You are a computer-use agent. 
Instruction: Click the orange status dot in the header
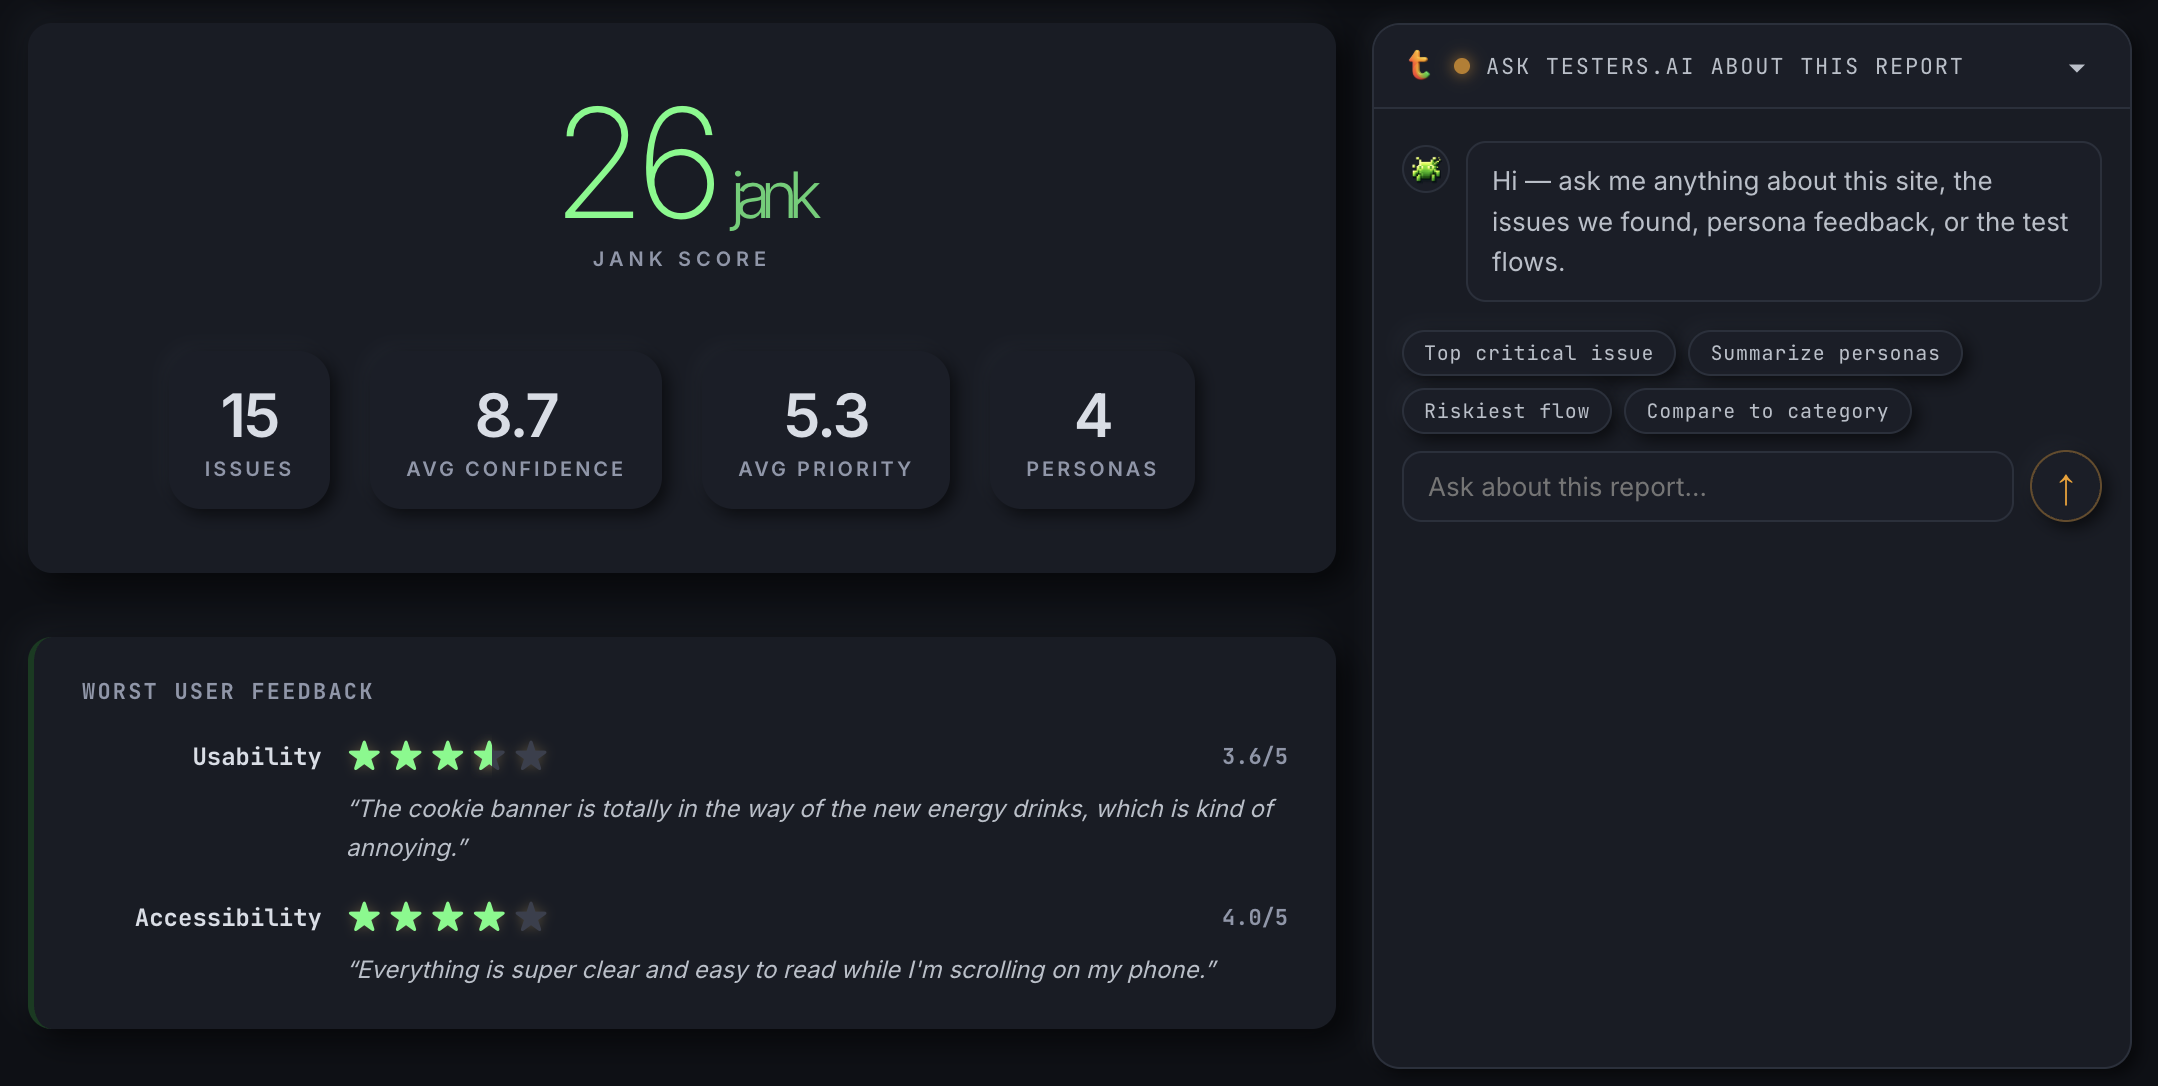(x=1462, y=66)
